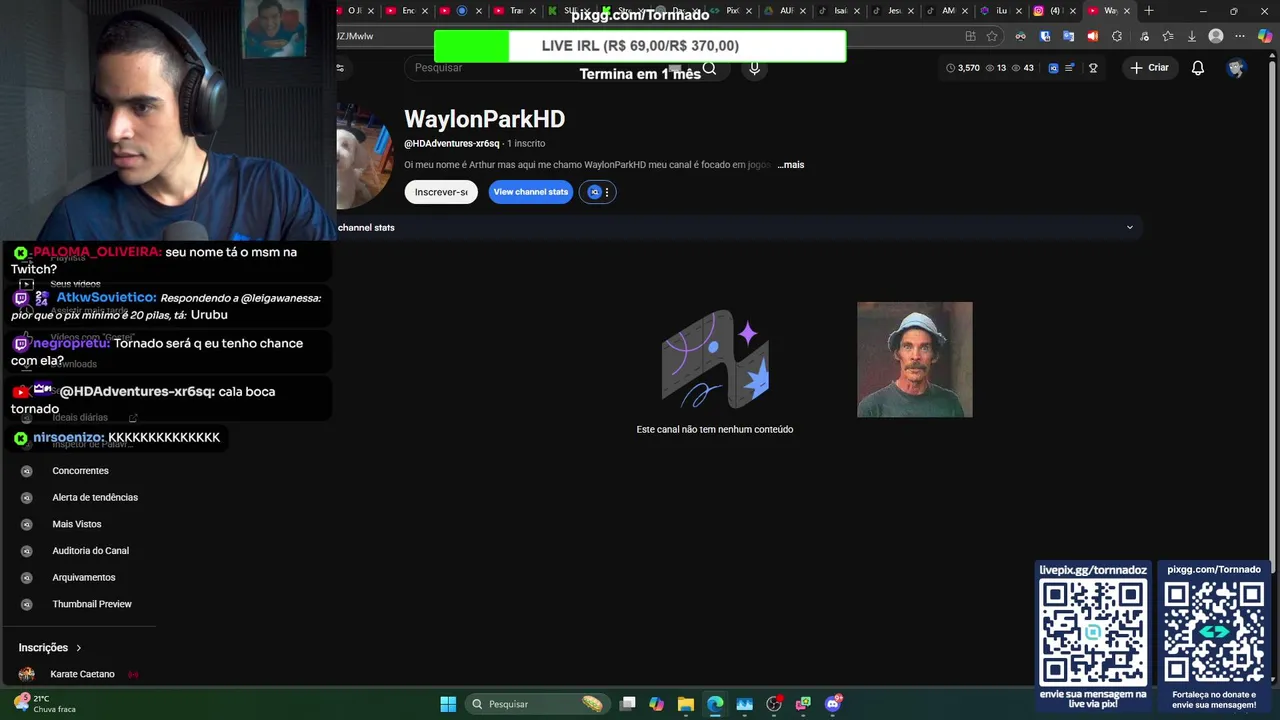1280x720 pixels.
Task: Click the vidIQ trophy icon
Action: 1093,68
